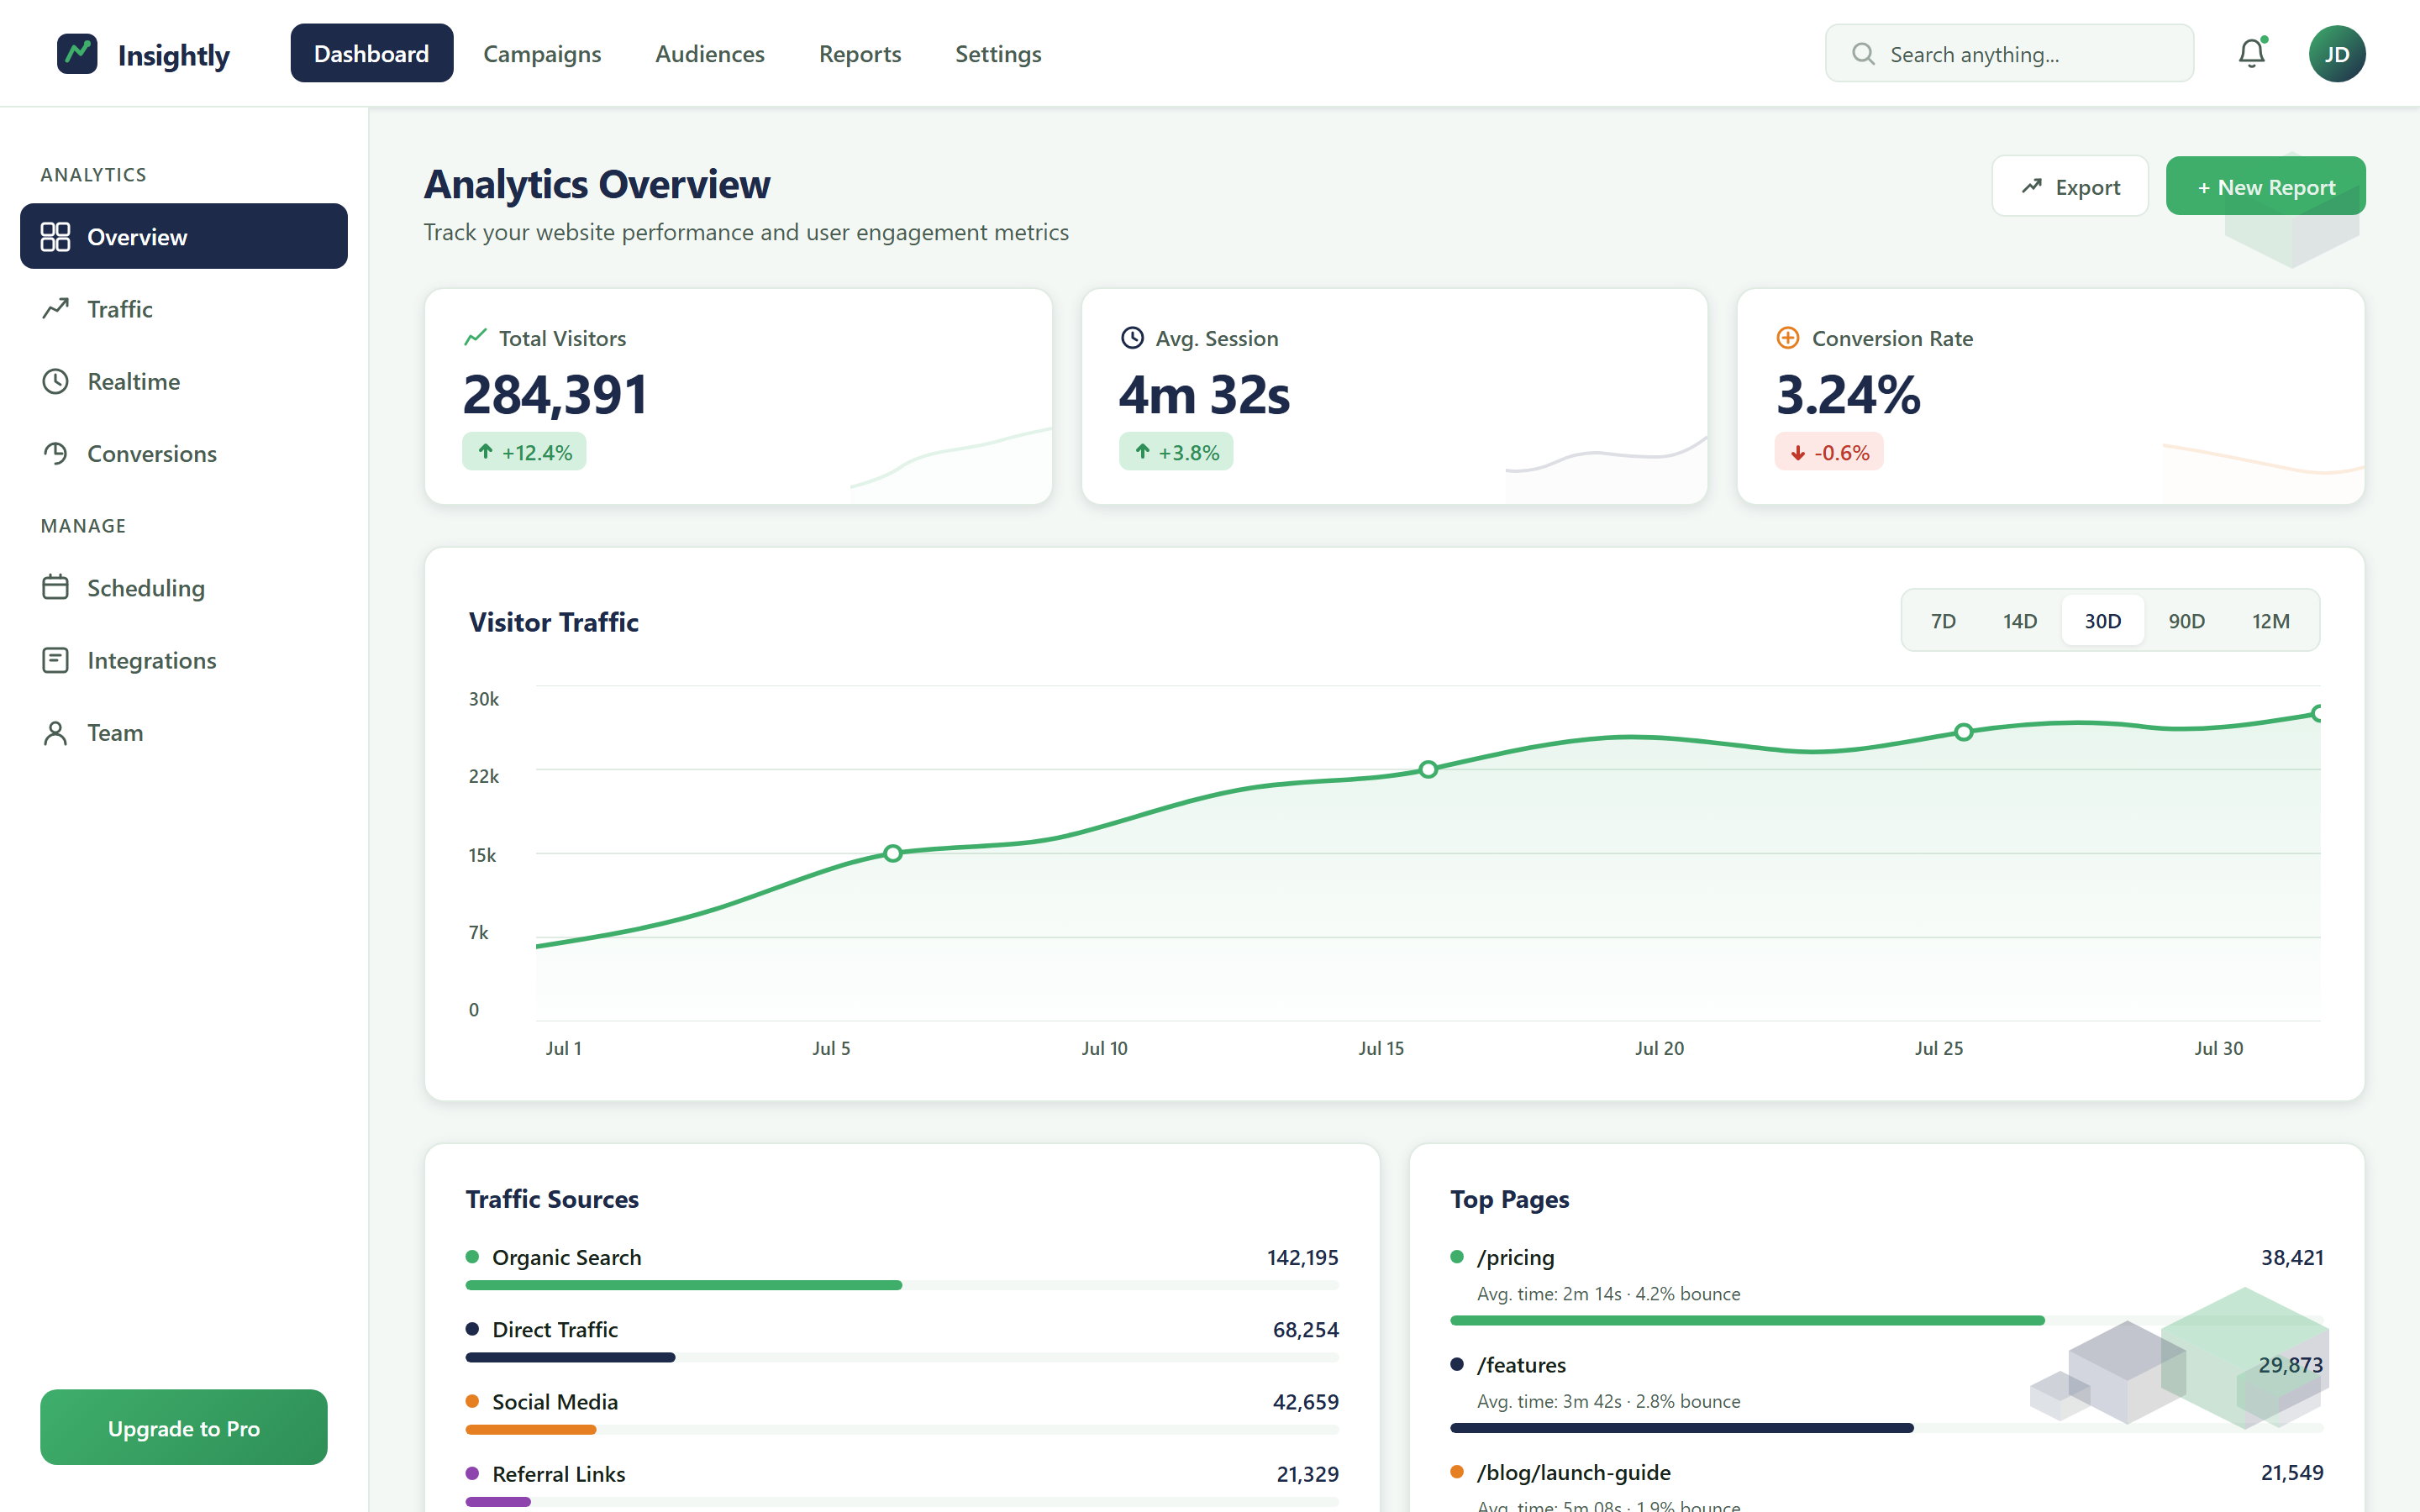
Task: Click the Avg. Session clock icon
Action: click(1131, 338)
